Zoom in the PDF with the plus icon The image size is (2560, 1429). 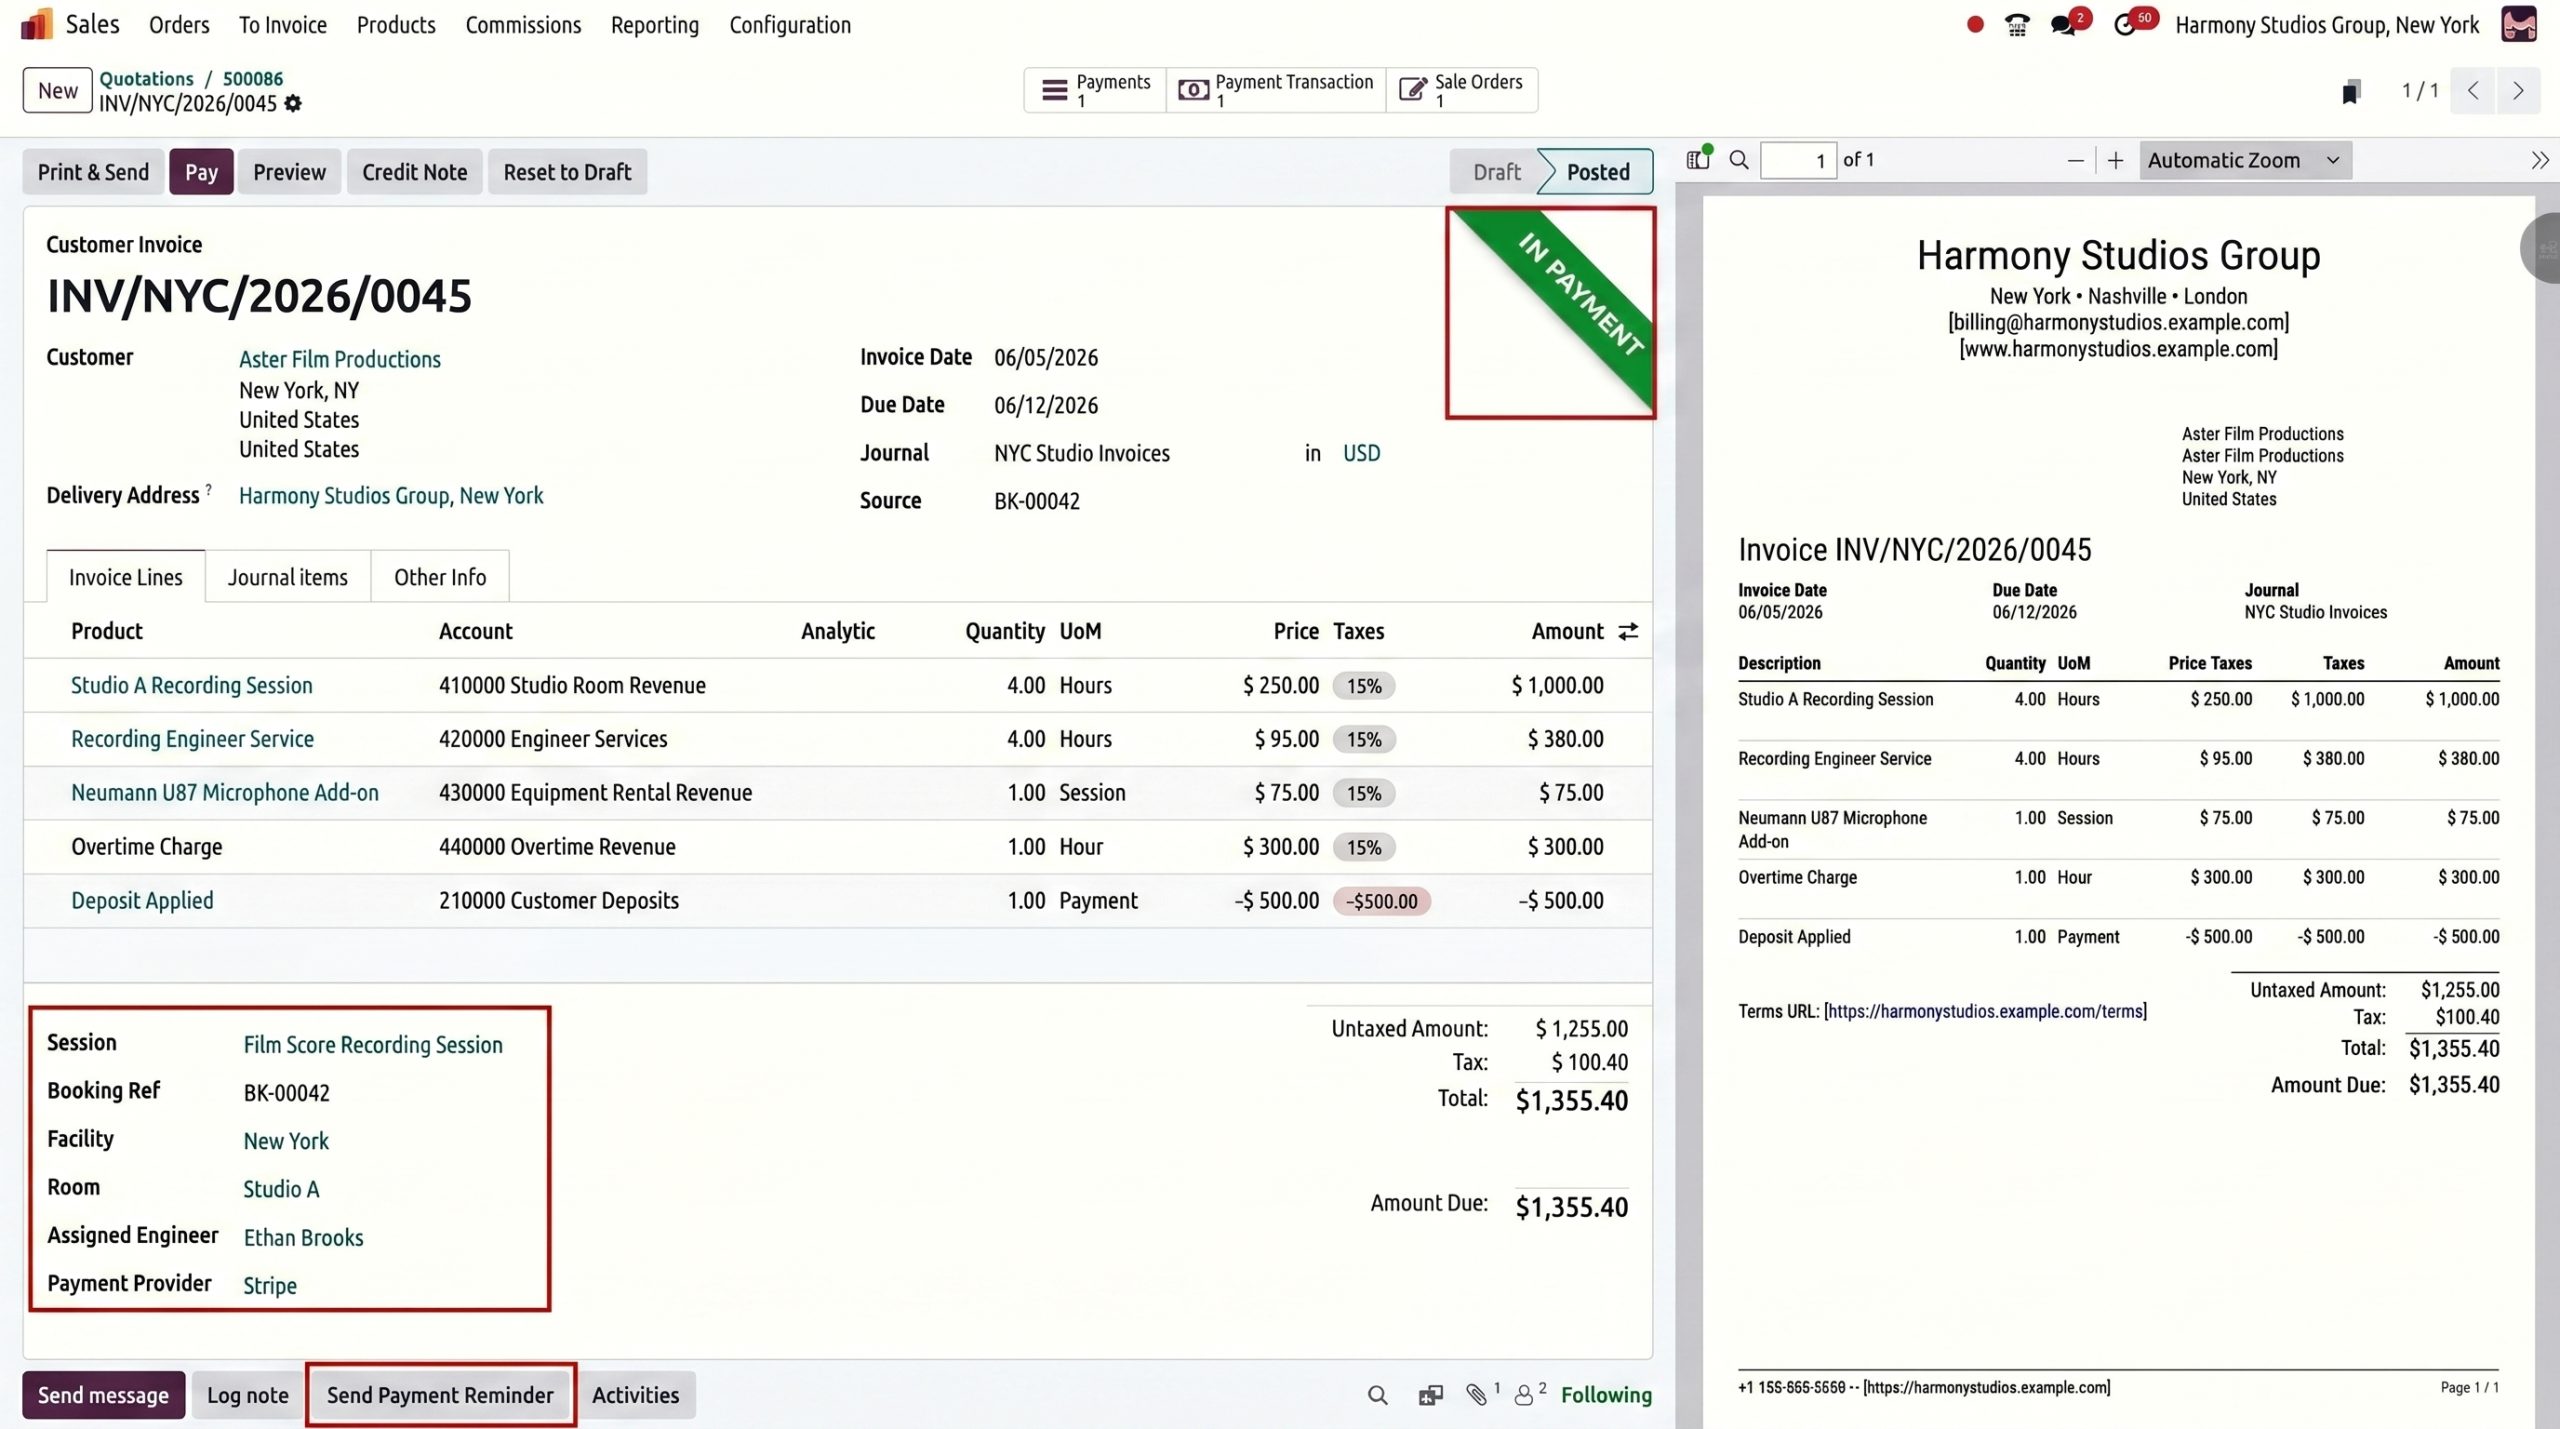coord(2115,161)
